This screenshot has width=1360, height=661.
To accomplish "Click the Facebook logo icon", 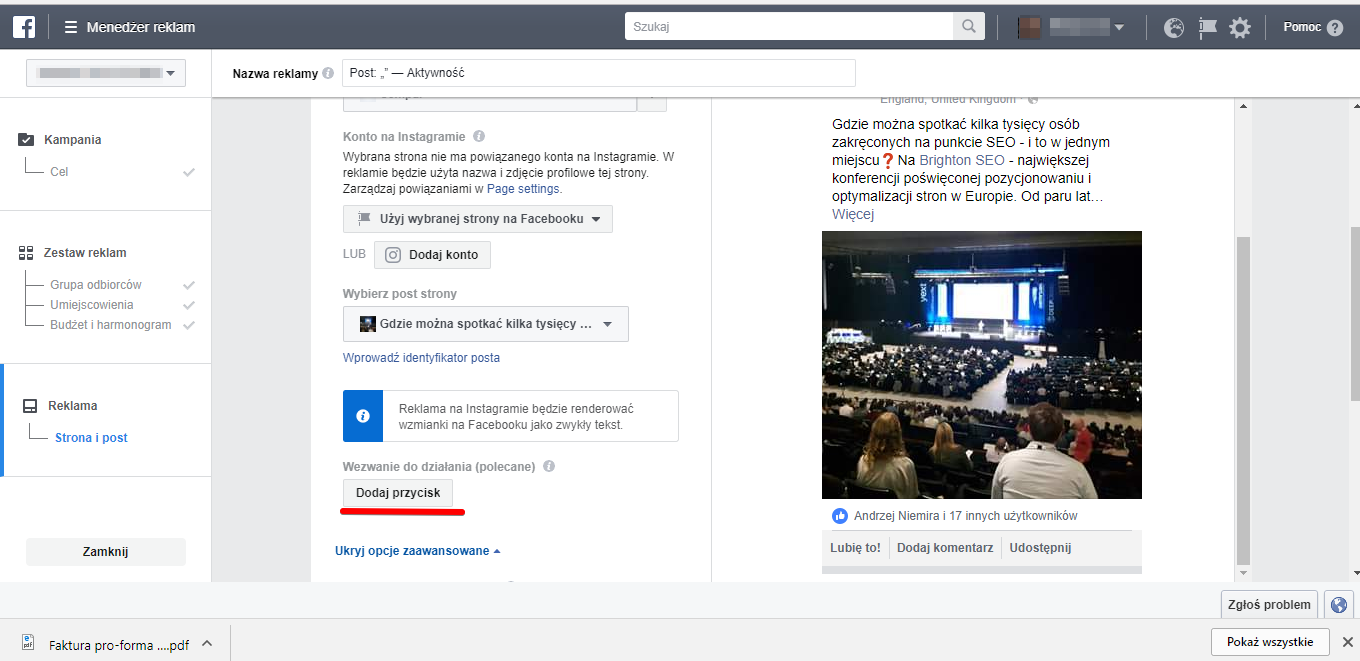I will tap(24, 27).
